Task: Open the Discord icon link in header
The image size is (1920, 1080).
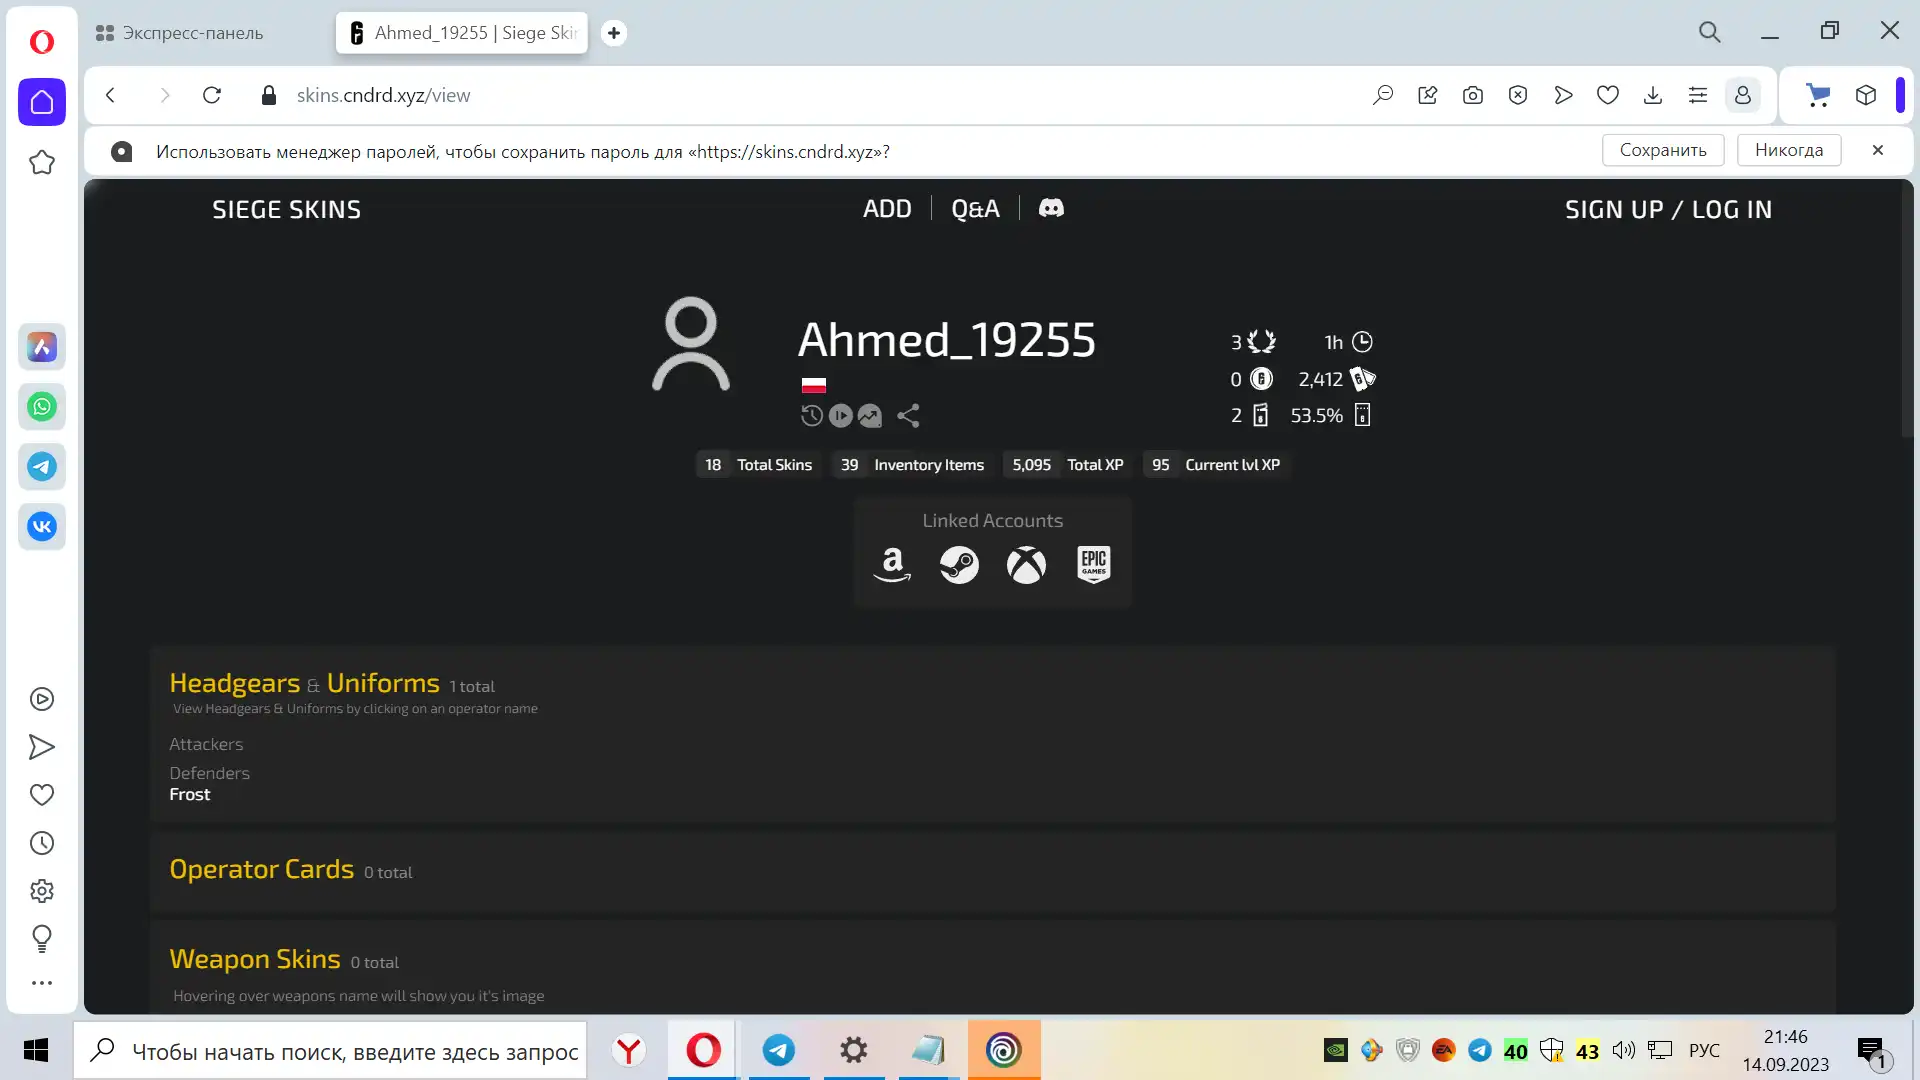Action: pyautogui.click(x=1051, y=208)
